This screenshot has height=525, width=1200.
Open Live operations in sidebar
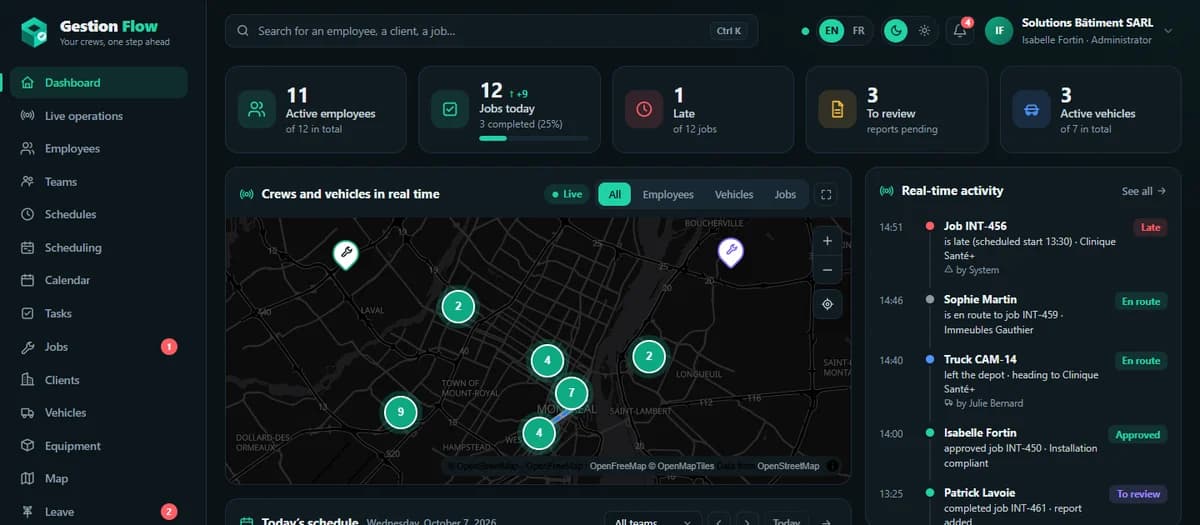pos(99,116)
